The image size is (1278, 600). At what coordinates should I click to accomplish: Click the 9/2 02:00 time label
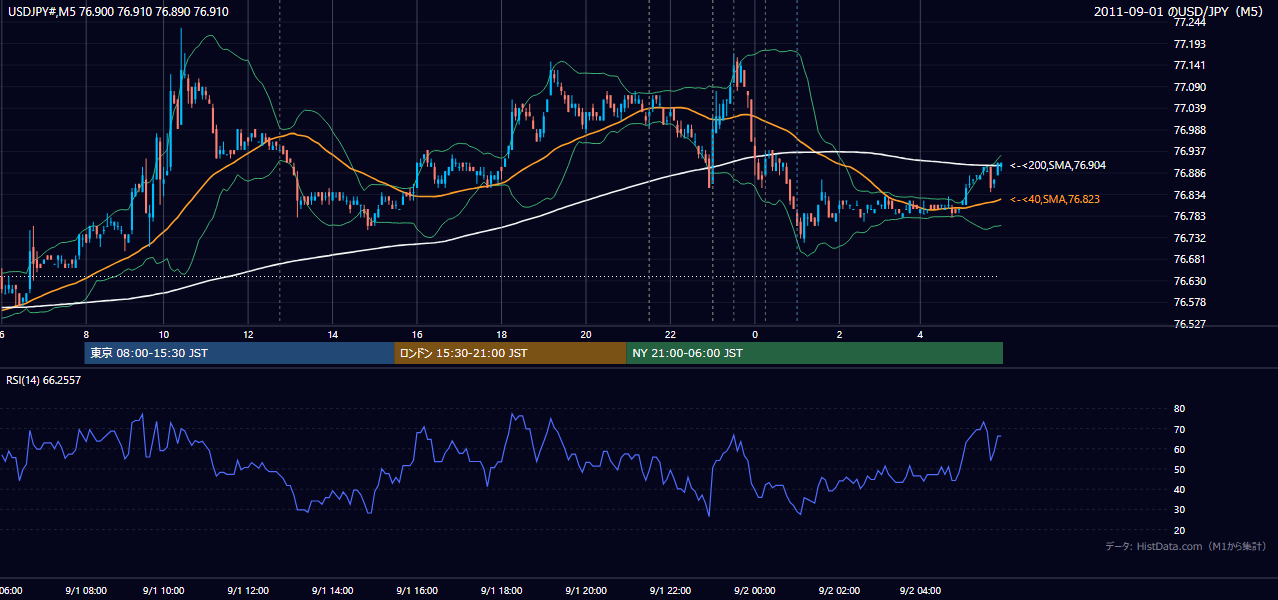838,591
